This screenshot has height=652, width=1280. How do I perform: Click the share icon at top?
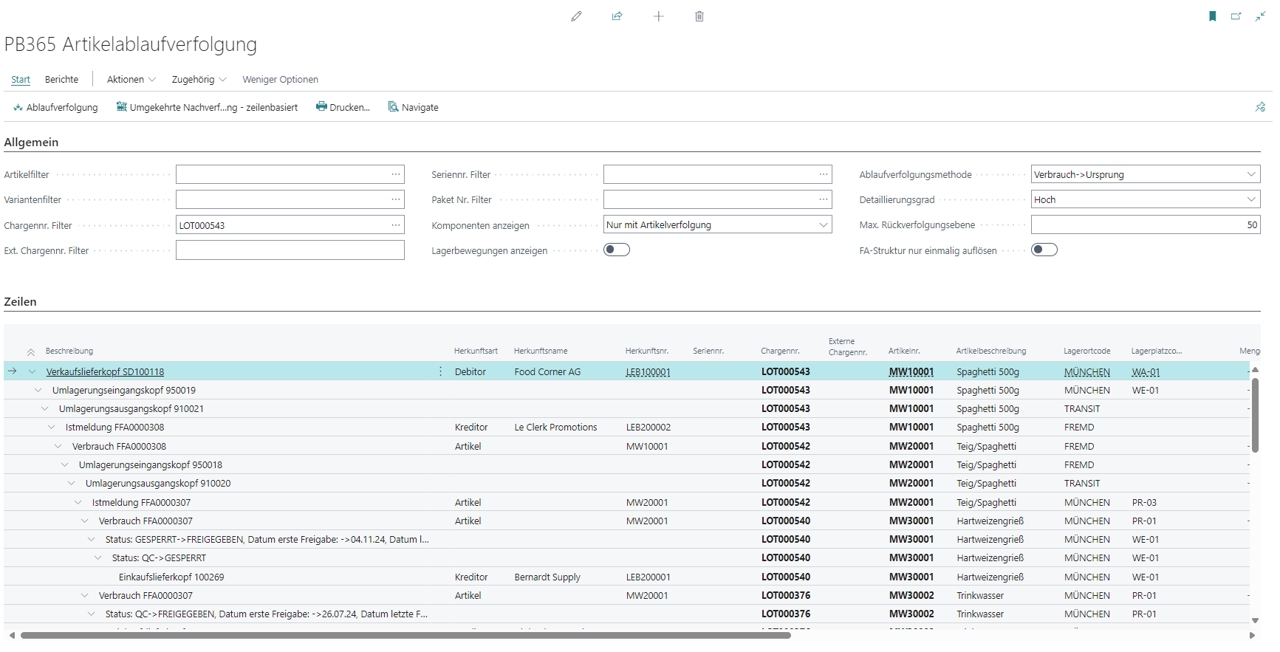coord(617,16)
